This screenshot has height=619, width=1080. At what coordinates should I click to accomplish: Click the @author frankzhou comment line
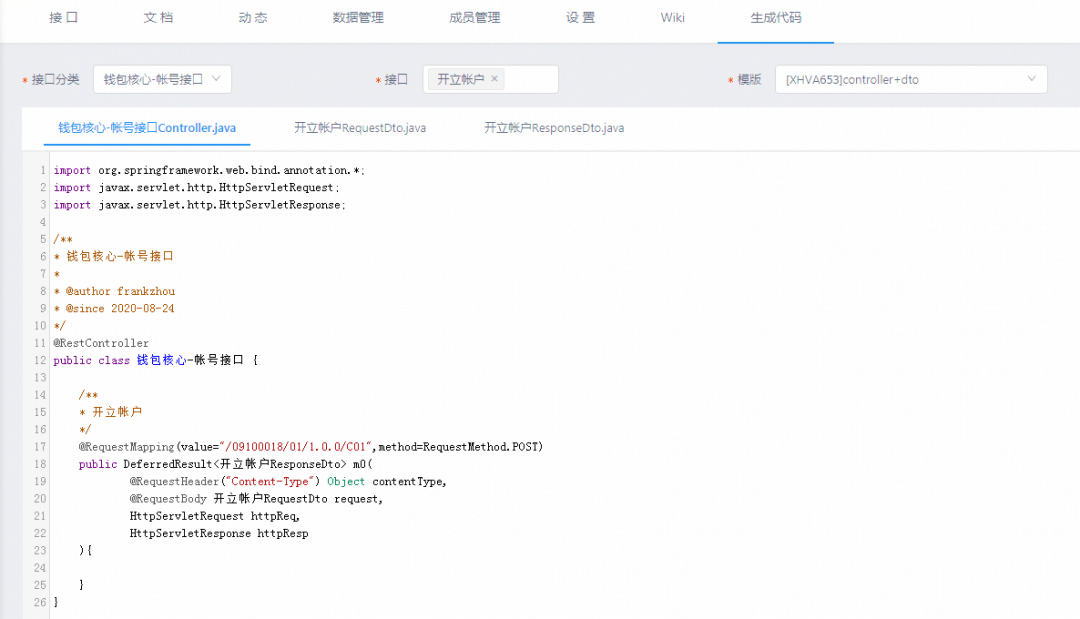click(x=114, y=291)
